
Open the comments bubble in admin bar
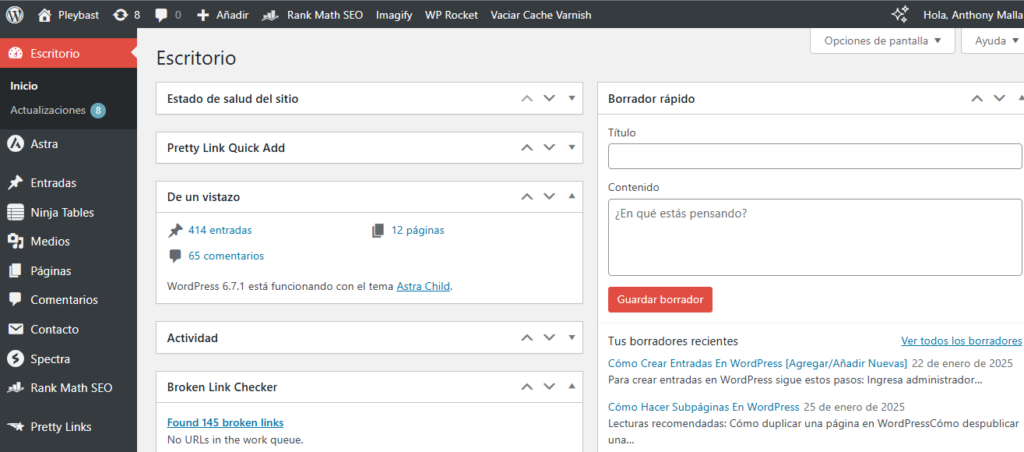pyautogui.click(x=161, y=15)
